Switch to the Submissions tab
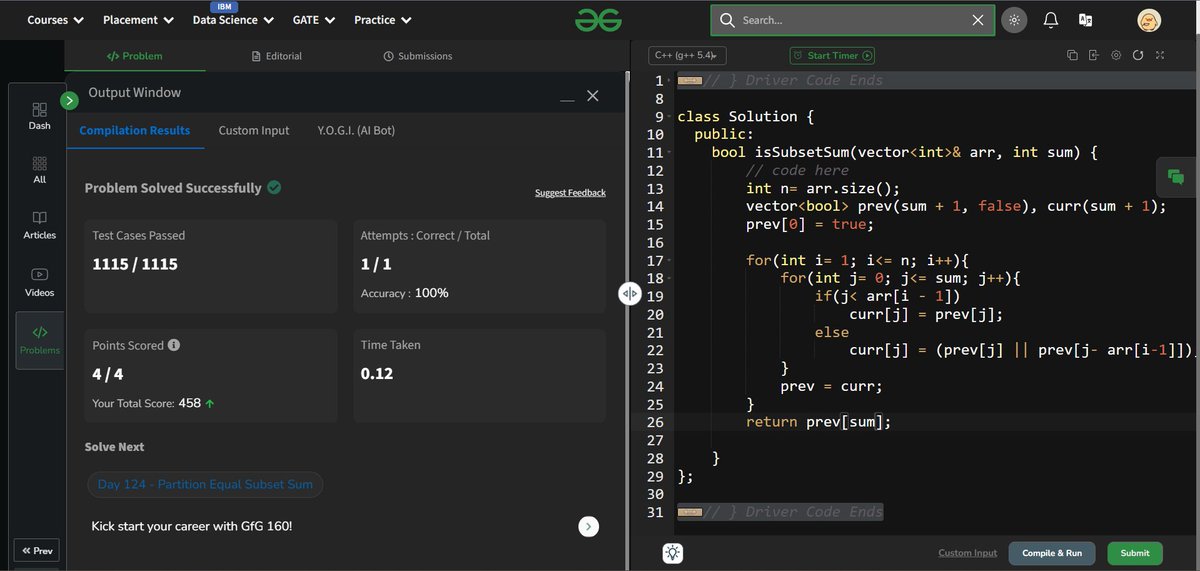 (x=418, y=56)
